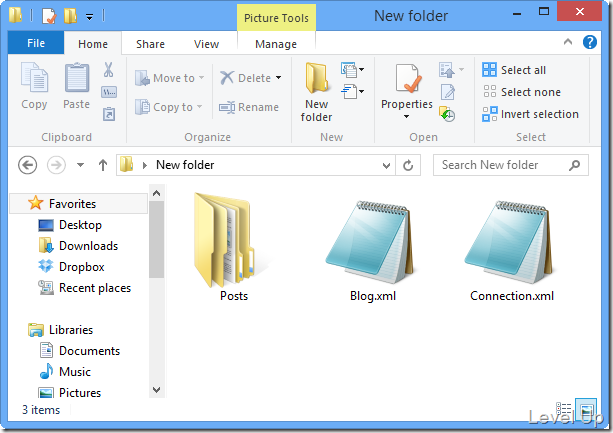Select the Connection.xml file

pyautogui.click(x=512, y=250)
